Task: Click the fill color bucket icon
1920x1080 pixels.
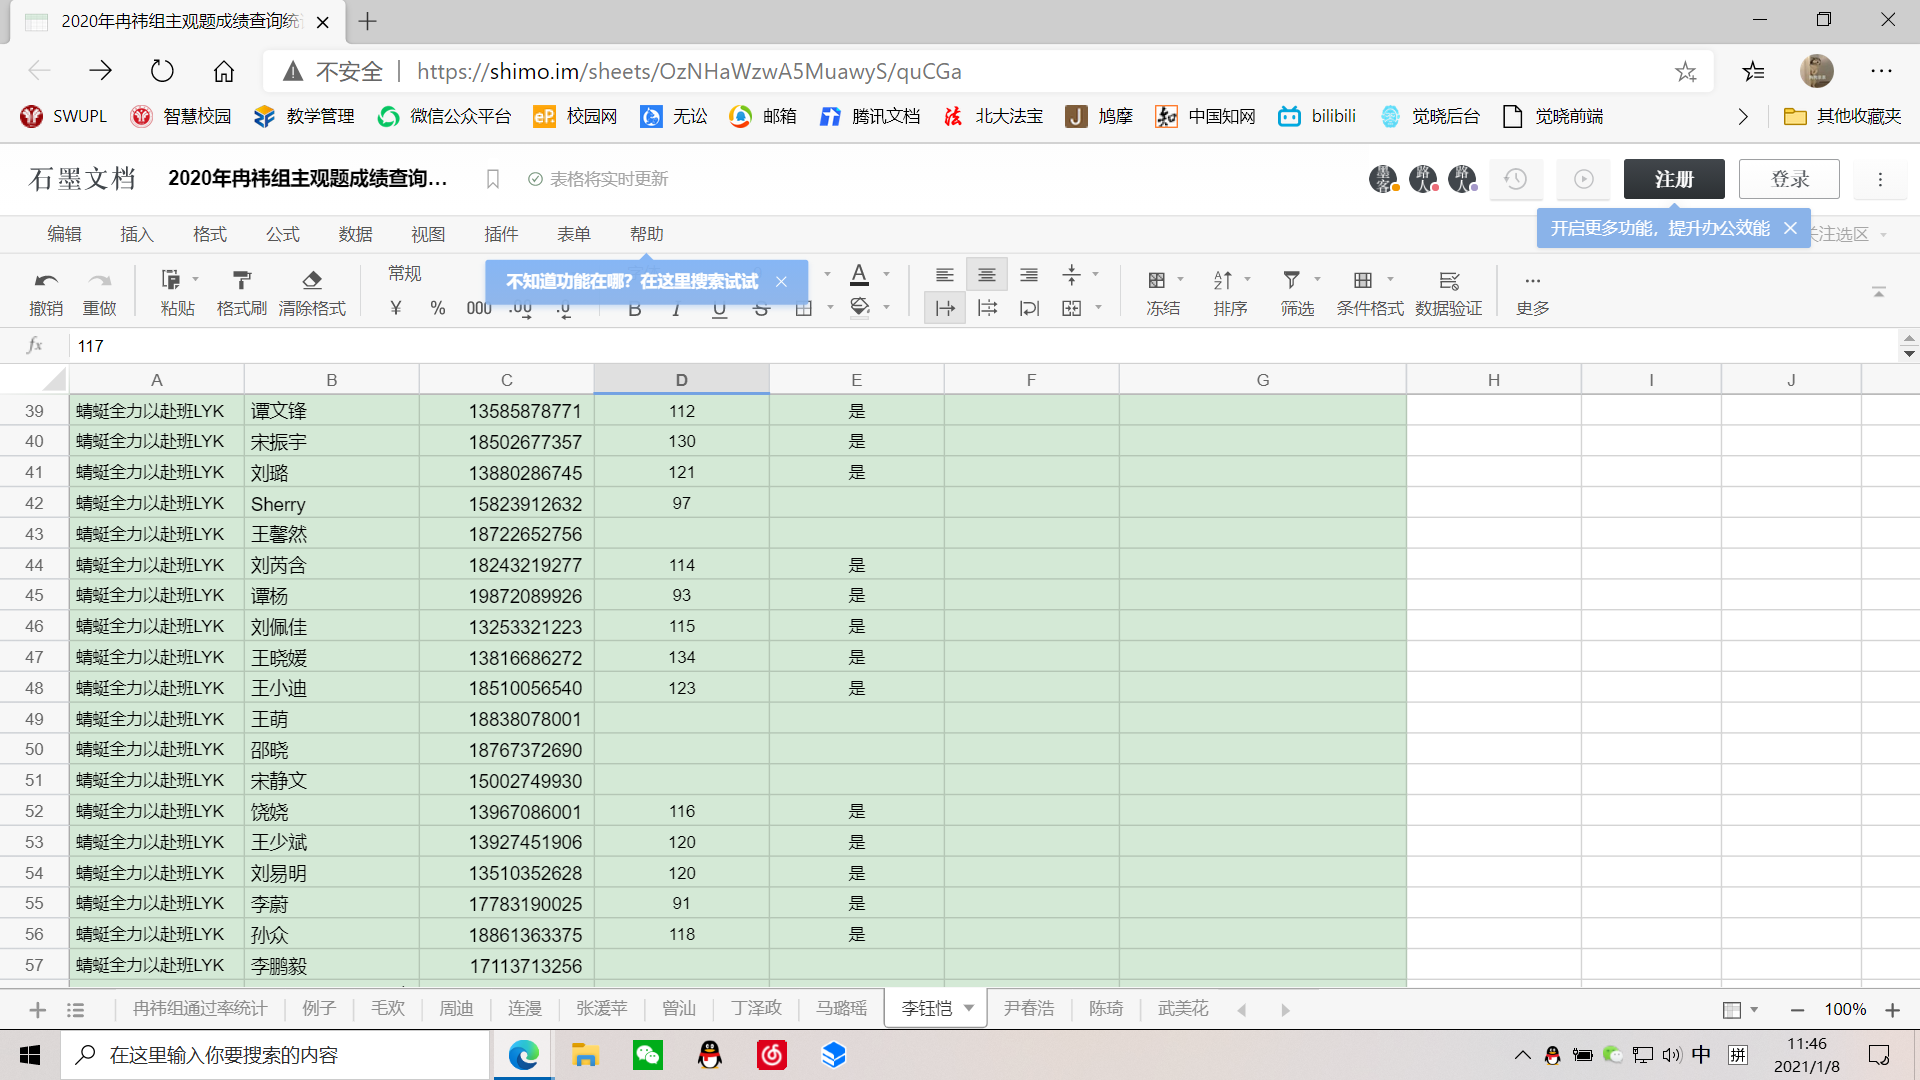Action: [x=859, y=307]
